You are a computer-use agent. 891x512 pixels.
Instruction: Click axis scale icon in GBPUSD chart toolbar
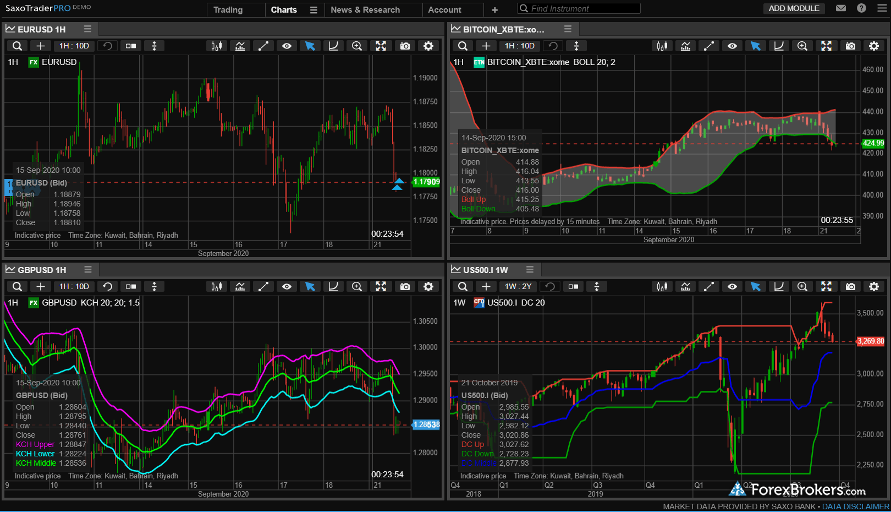click(x=334, y=286)
